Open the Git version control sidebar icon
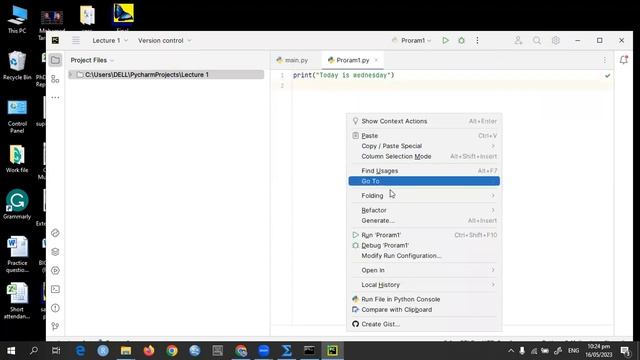This screenshot has width=640, height=360. coord(56,326)
